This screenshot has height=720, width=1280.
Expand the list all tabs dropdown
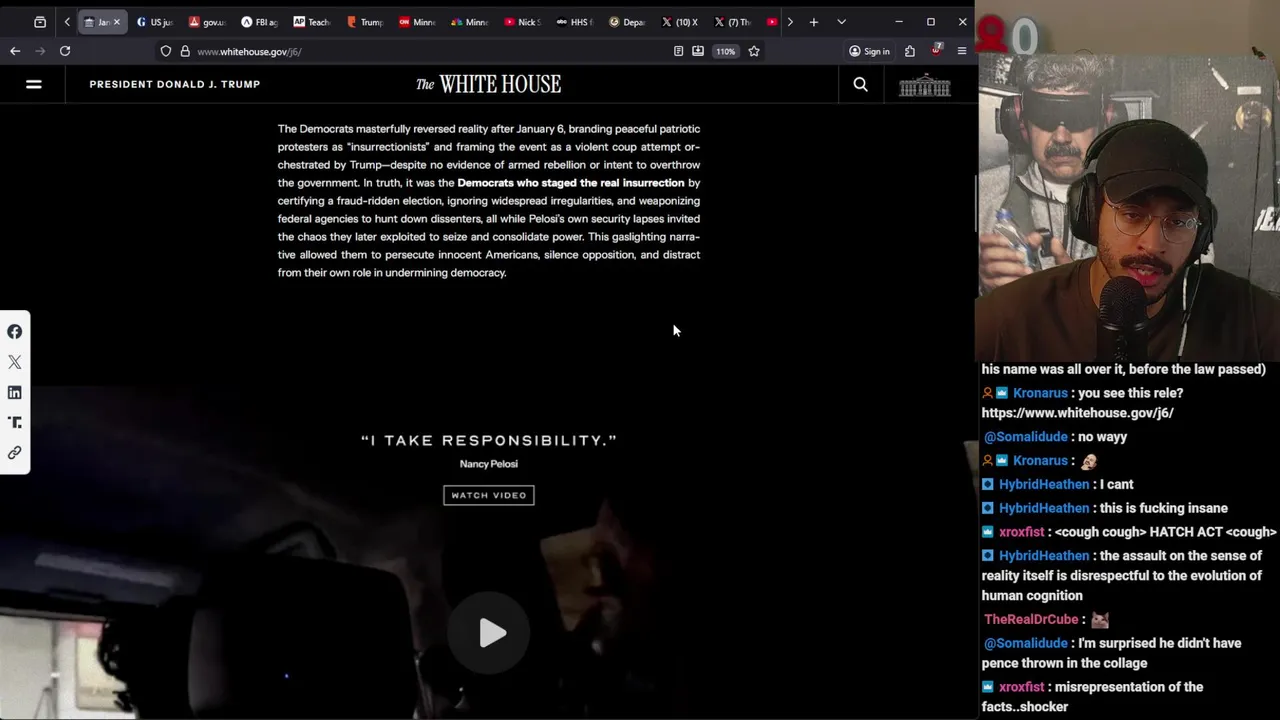coord(841,22)
